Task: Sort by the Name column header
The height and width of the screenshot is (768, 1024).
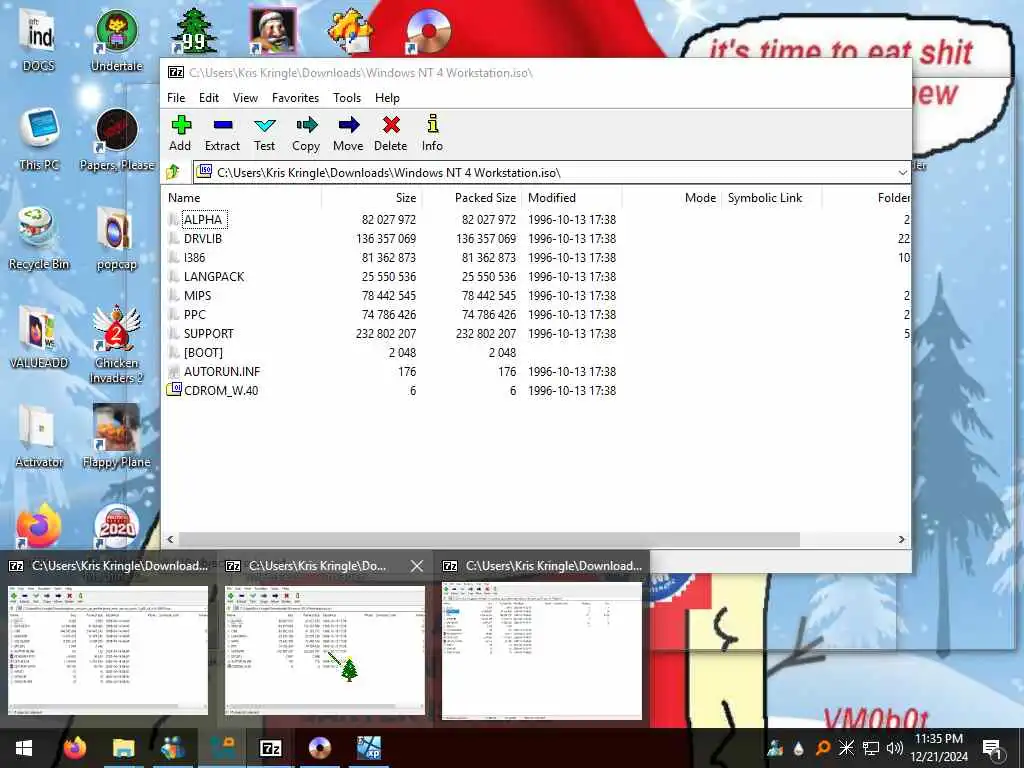Action: coord(242,198)
